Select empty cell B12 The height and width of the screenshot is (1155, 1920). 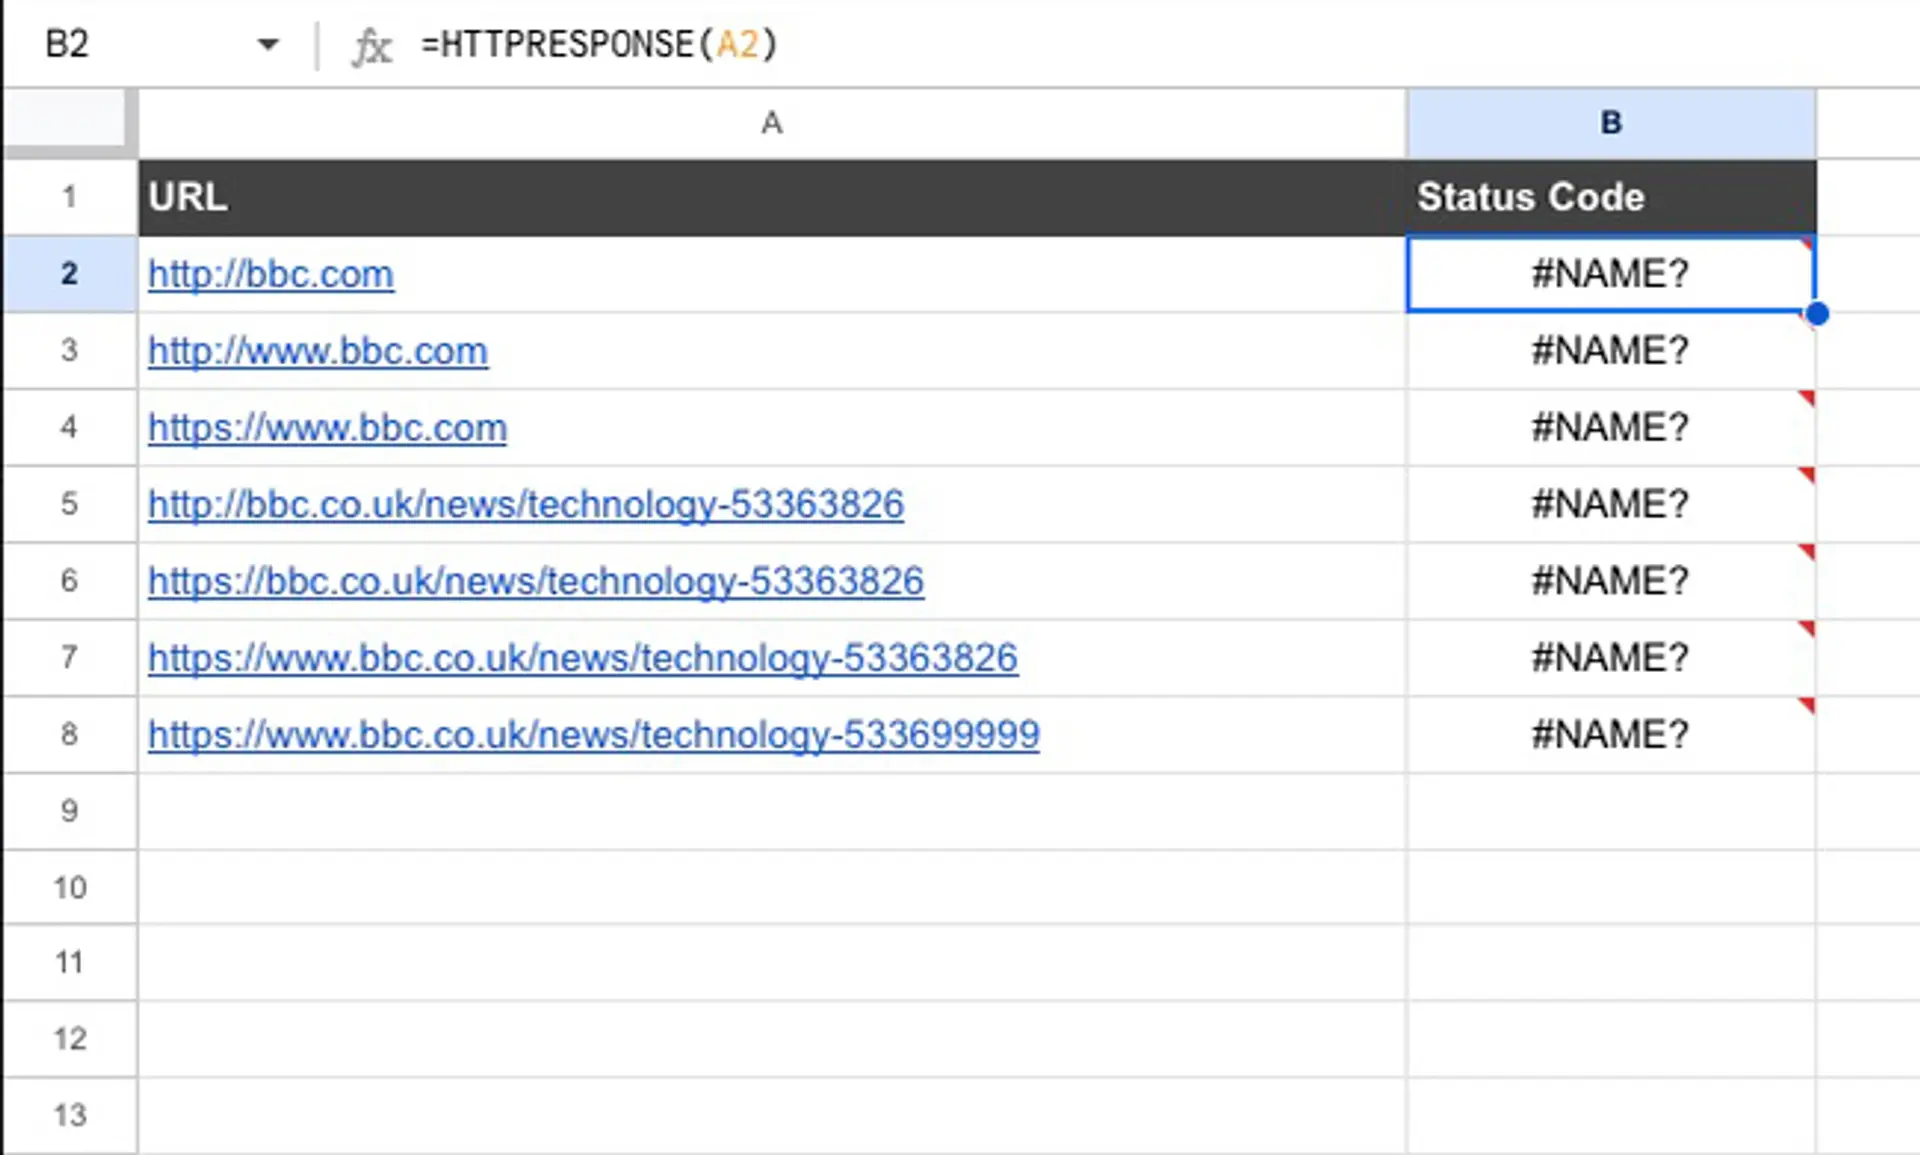(1611, 1040)
